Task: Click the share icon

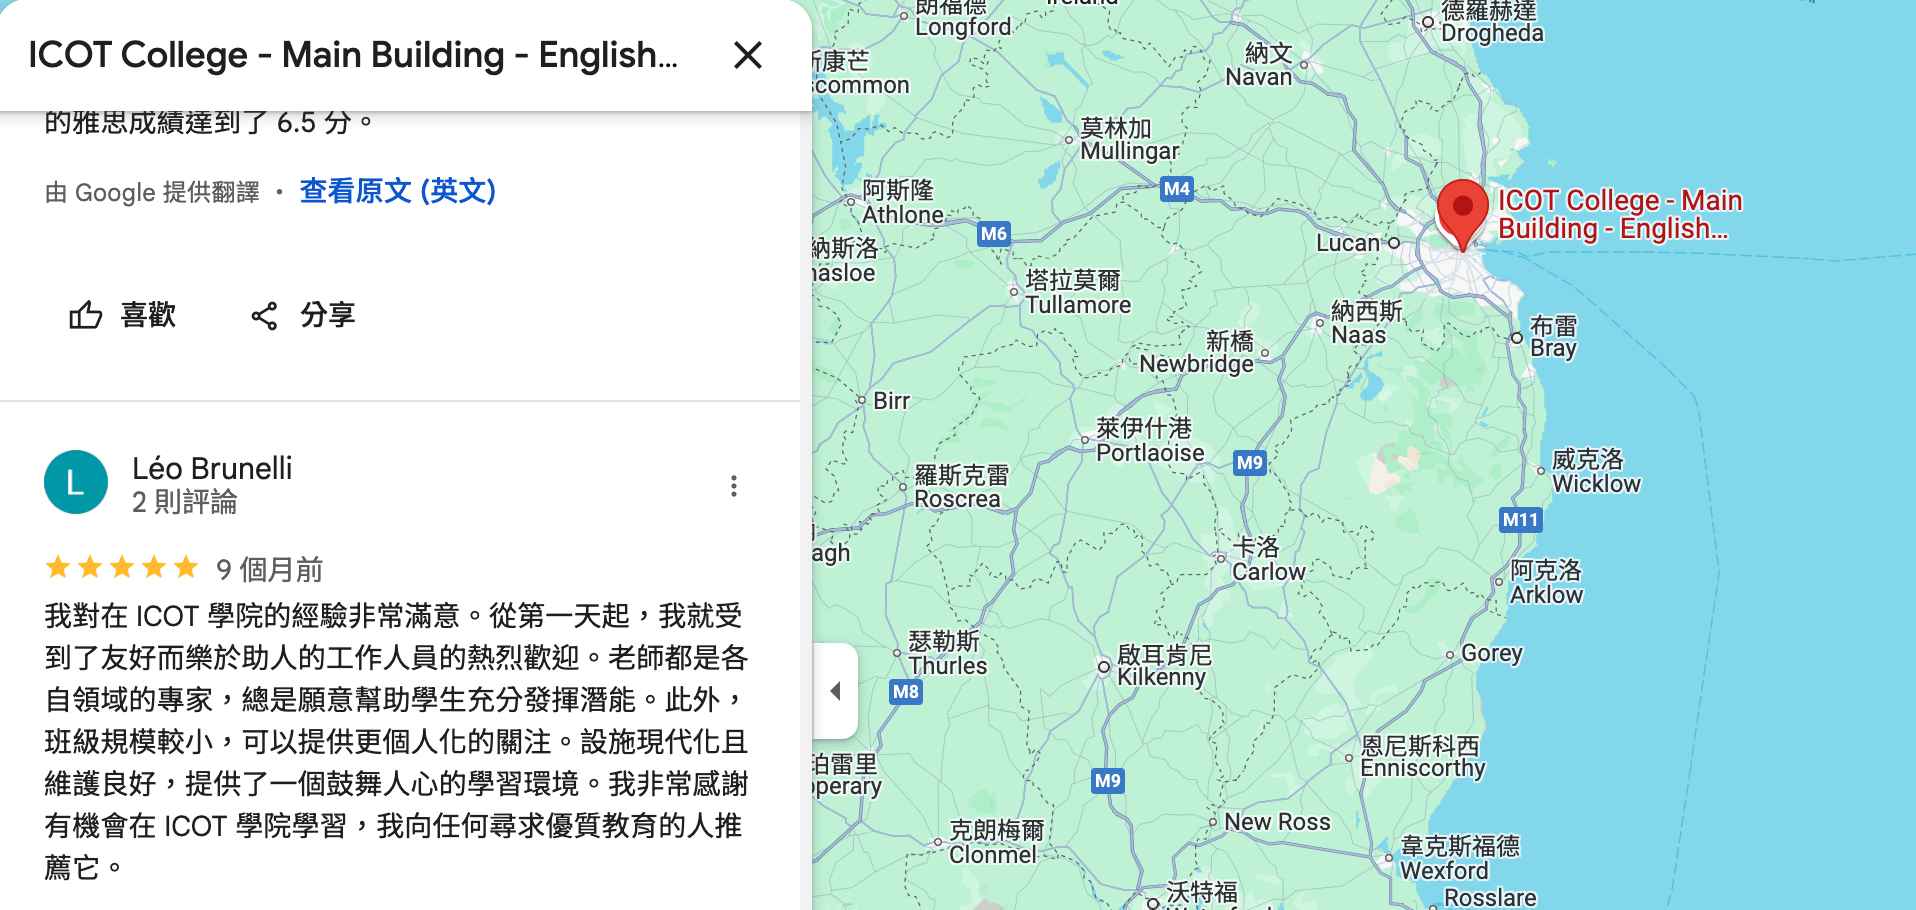Action: [x=264, y=316]
